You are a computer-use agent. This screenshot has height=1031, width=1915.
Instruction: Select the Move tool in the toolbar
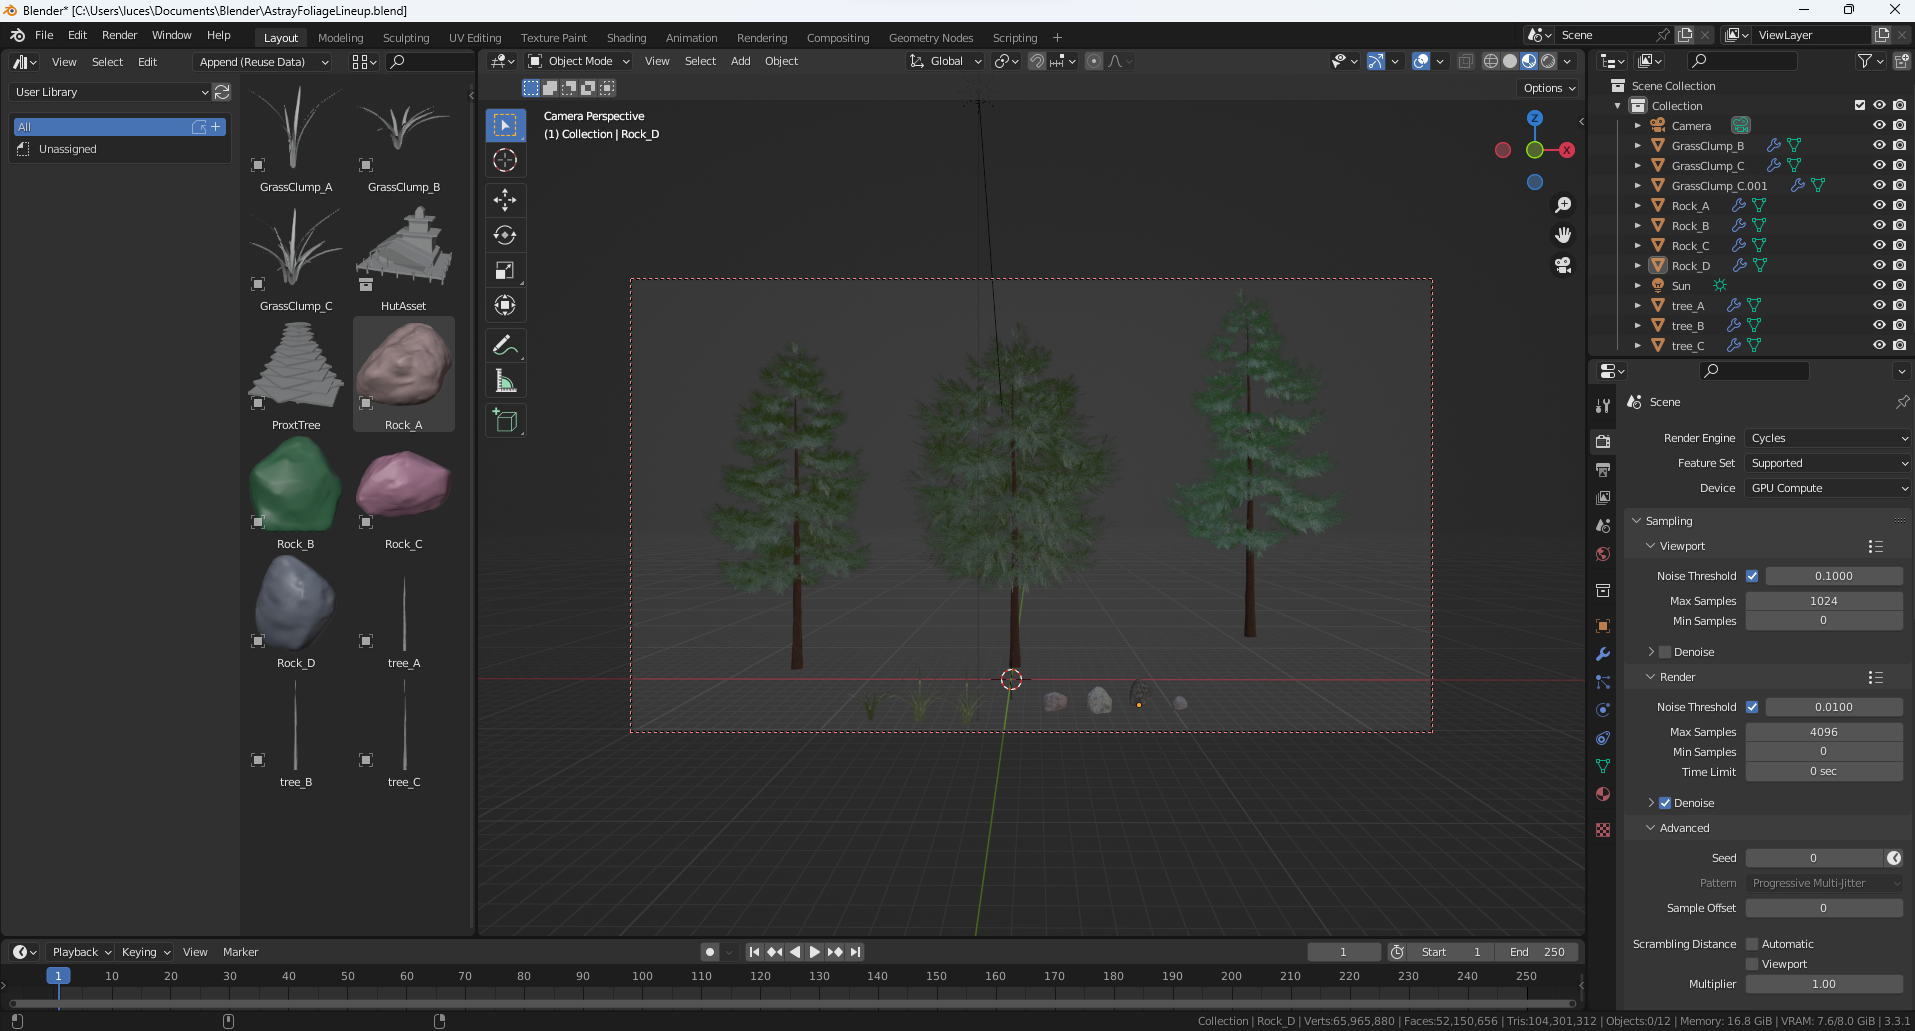[x=505, y=200]
